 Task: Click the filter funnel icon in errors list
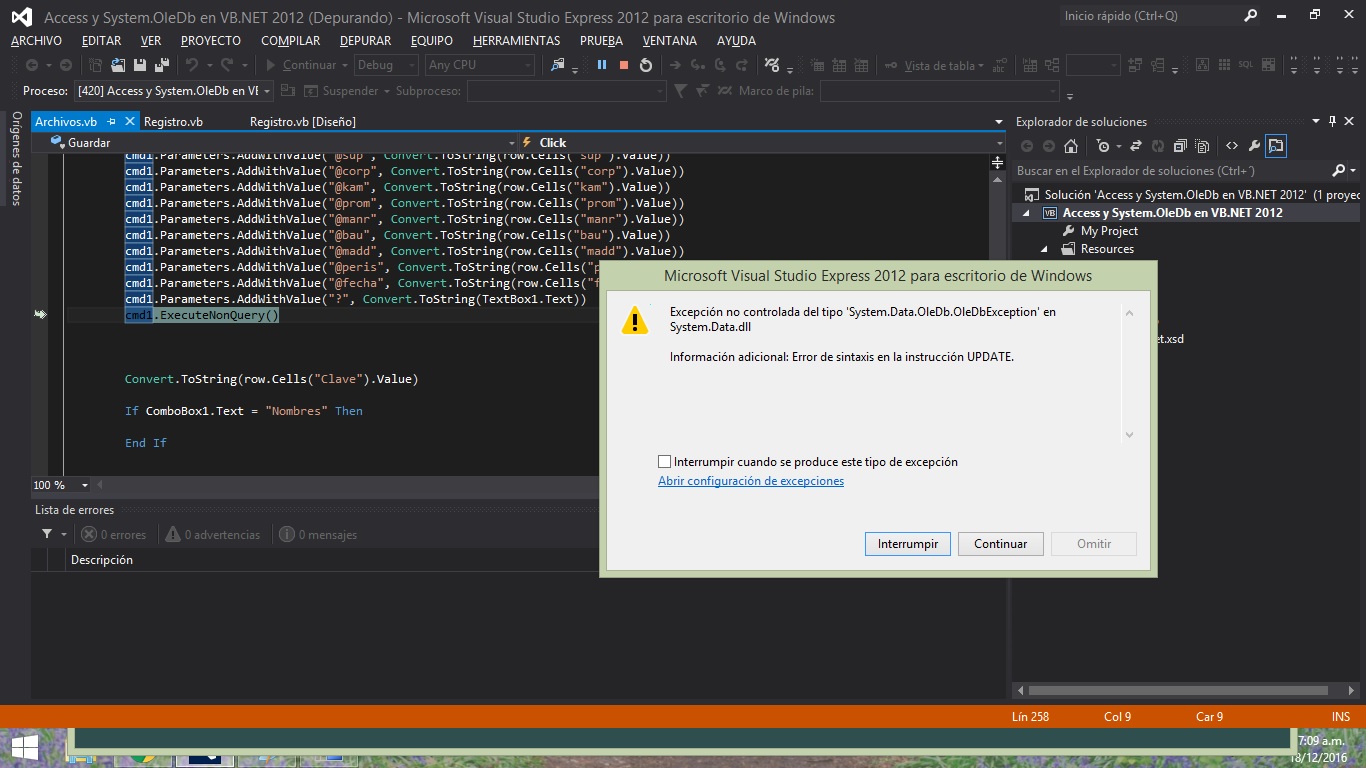click(47, 535)
